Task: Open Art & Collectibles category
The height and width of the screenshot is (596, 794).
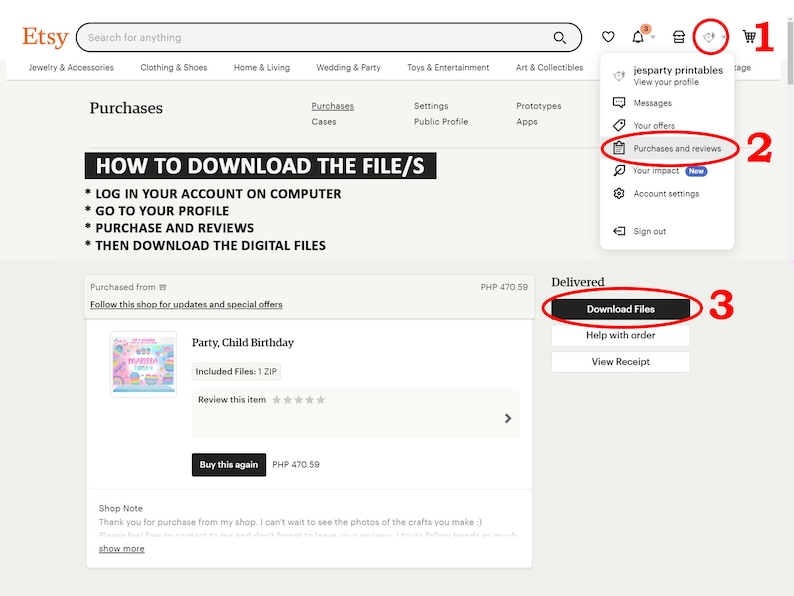Action: [x=549, y=67]
